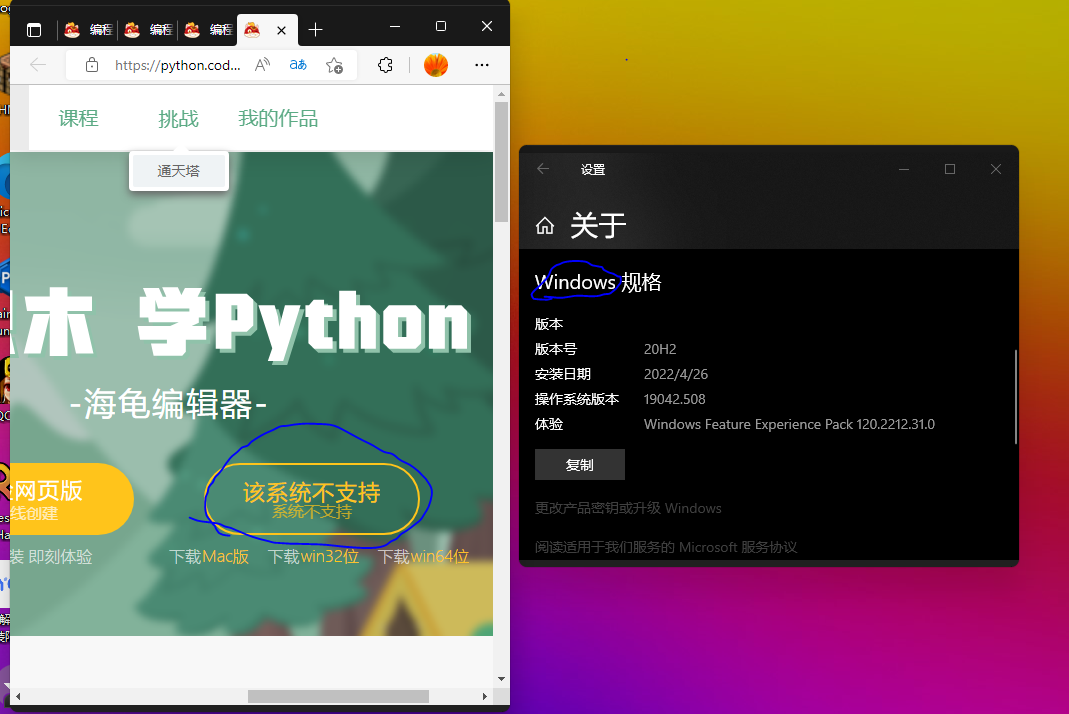Viewport: 1069px width, 714px height.
Task: Select the 20H2 version number text
Action: [x=660, y=349]
